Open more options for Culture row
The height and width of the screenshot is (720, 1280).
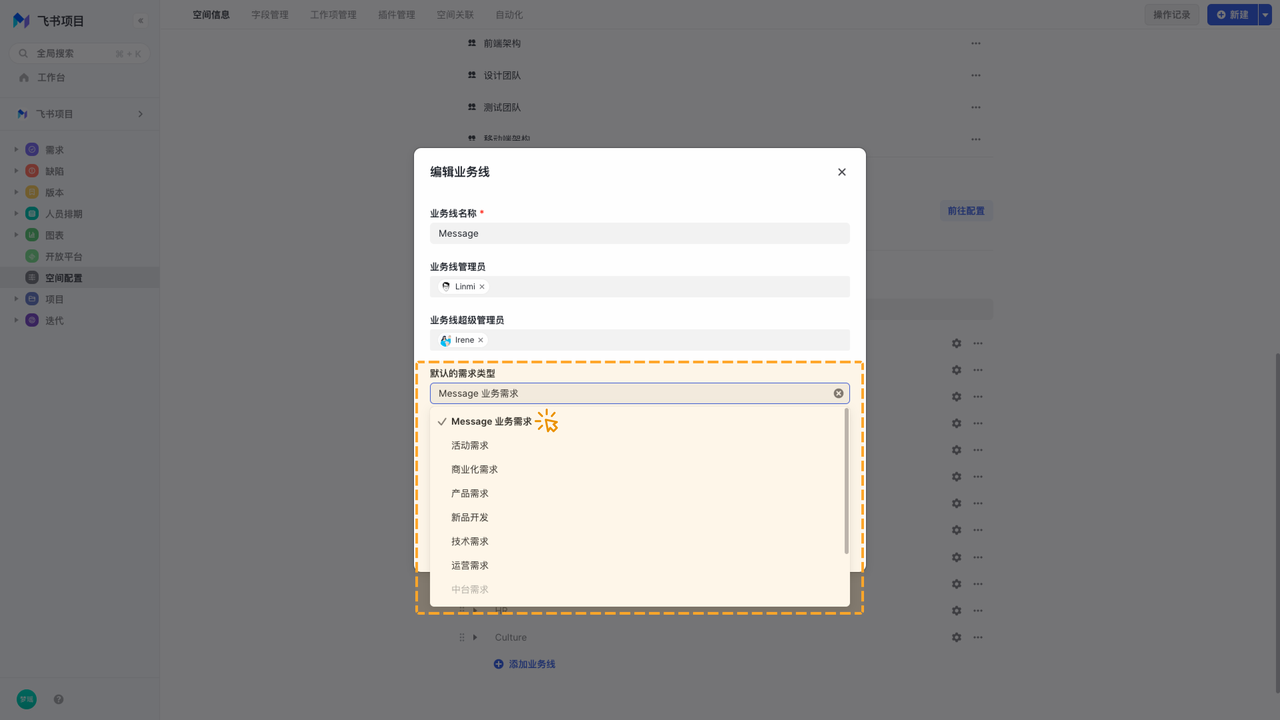pyautogui.click(x=978, y=637)
